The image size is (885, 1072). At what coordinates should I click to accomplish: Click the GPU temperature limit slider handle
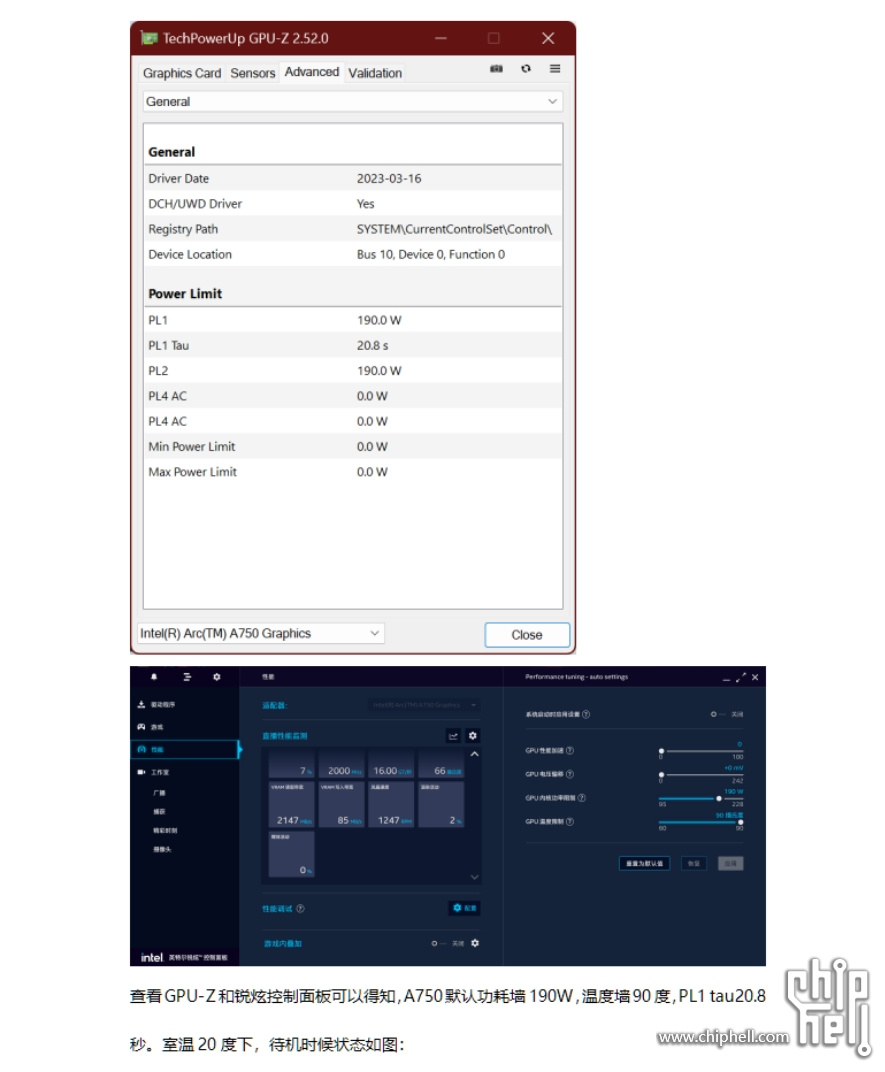[x=741, y=822]
